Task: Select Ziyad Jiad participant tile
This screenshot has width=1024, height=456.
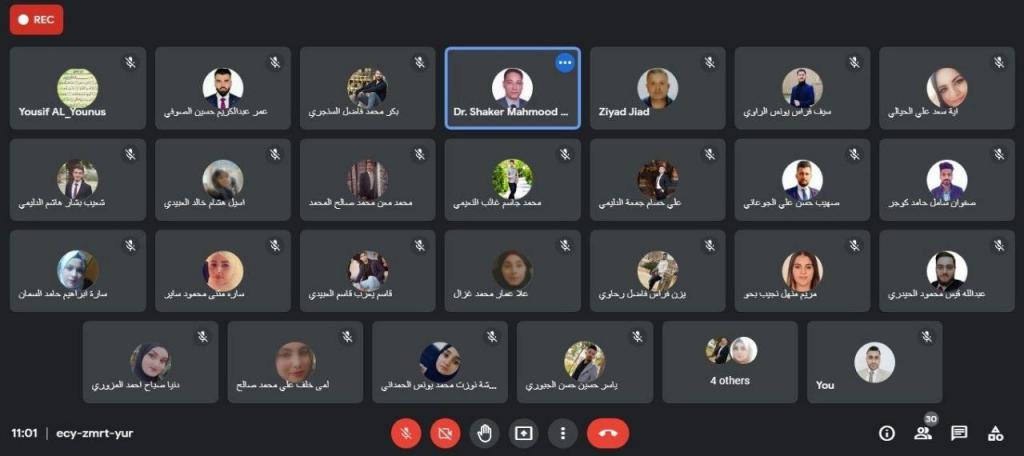Action: click(x=657, y=88)
